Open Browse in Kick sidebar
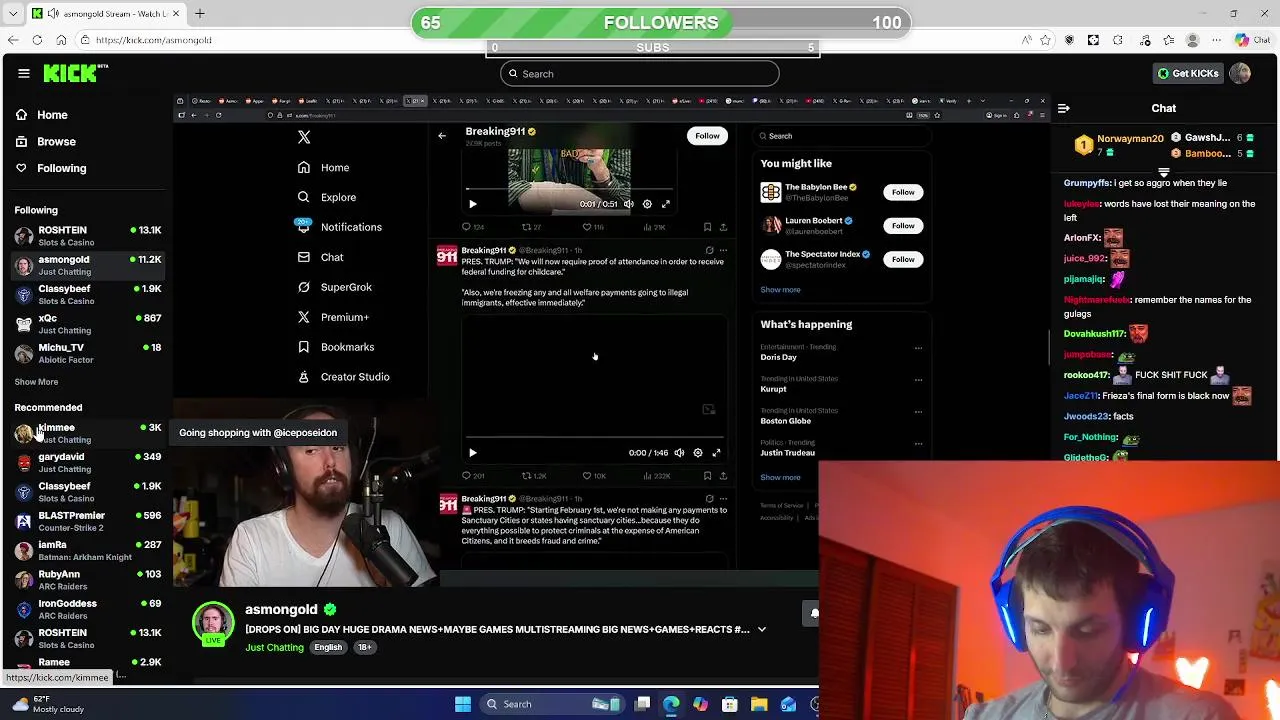The width and height of the screenshot is (1280, 720). point(45,141)
